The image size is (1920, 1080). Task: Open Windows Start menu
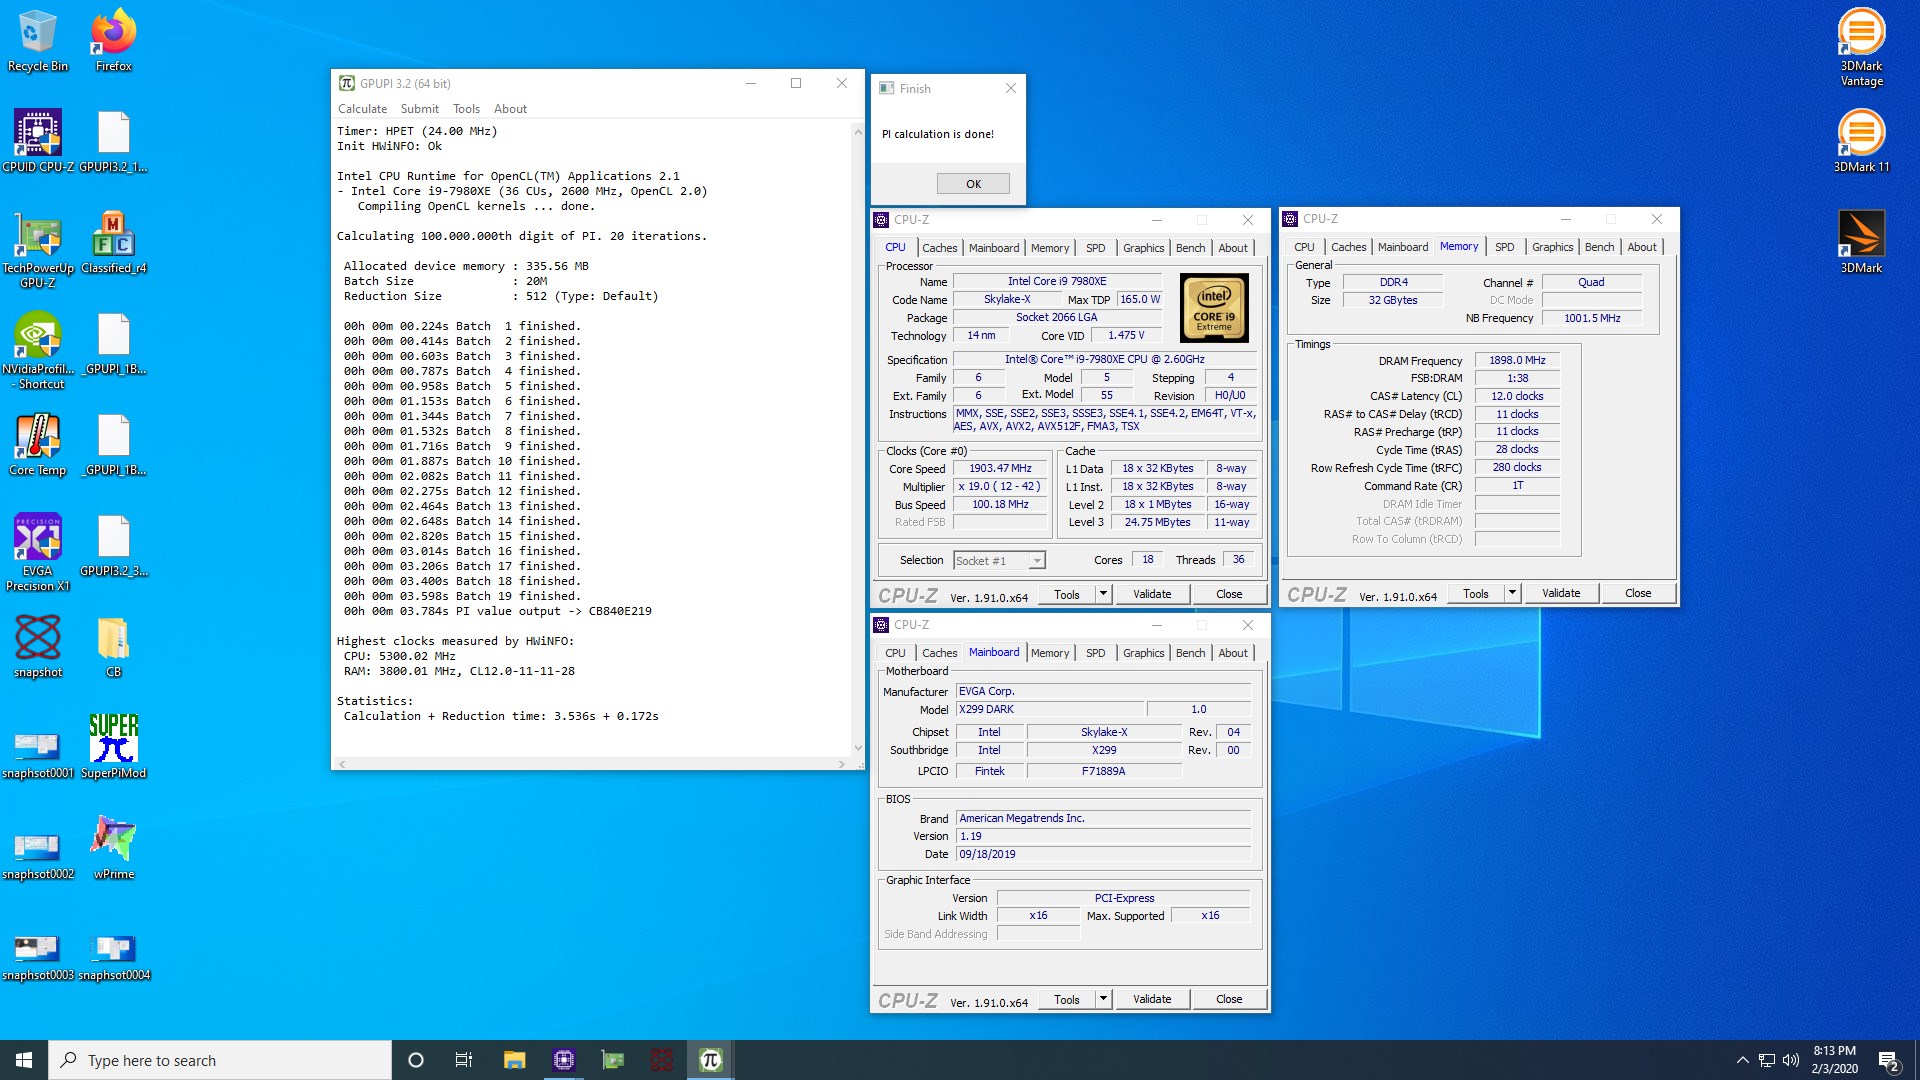coord(24,1060)
